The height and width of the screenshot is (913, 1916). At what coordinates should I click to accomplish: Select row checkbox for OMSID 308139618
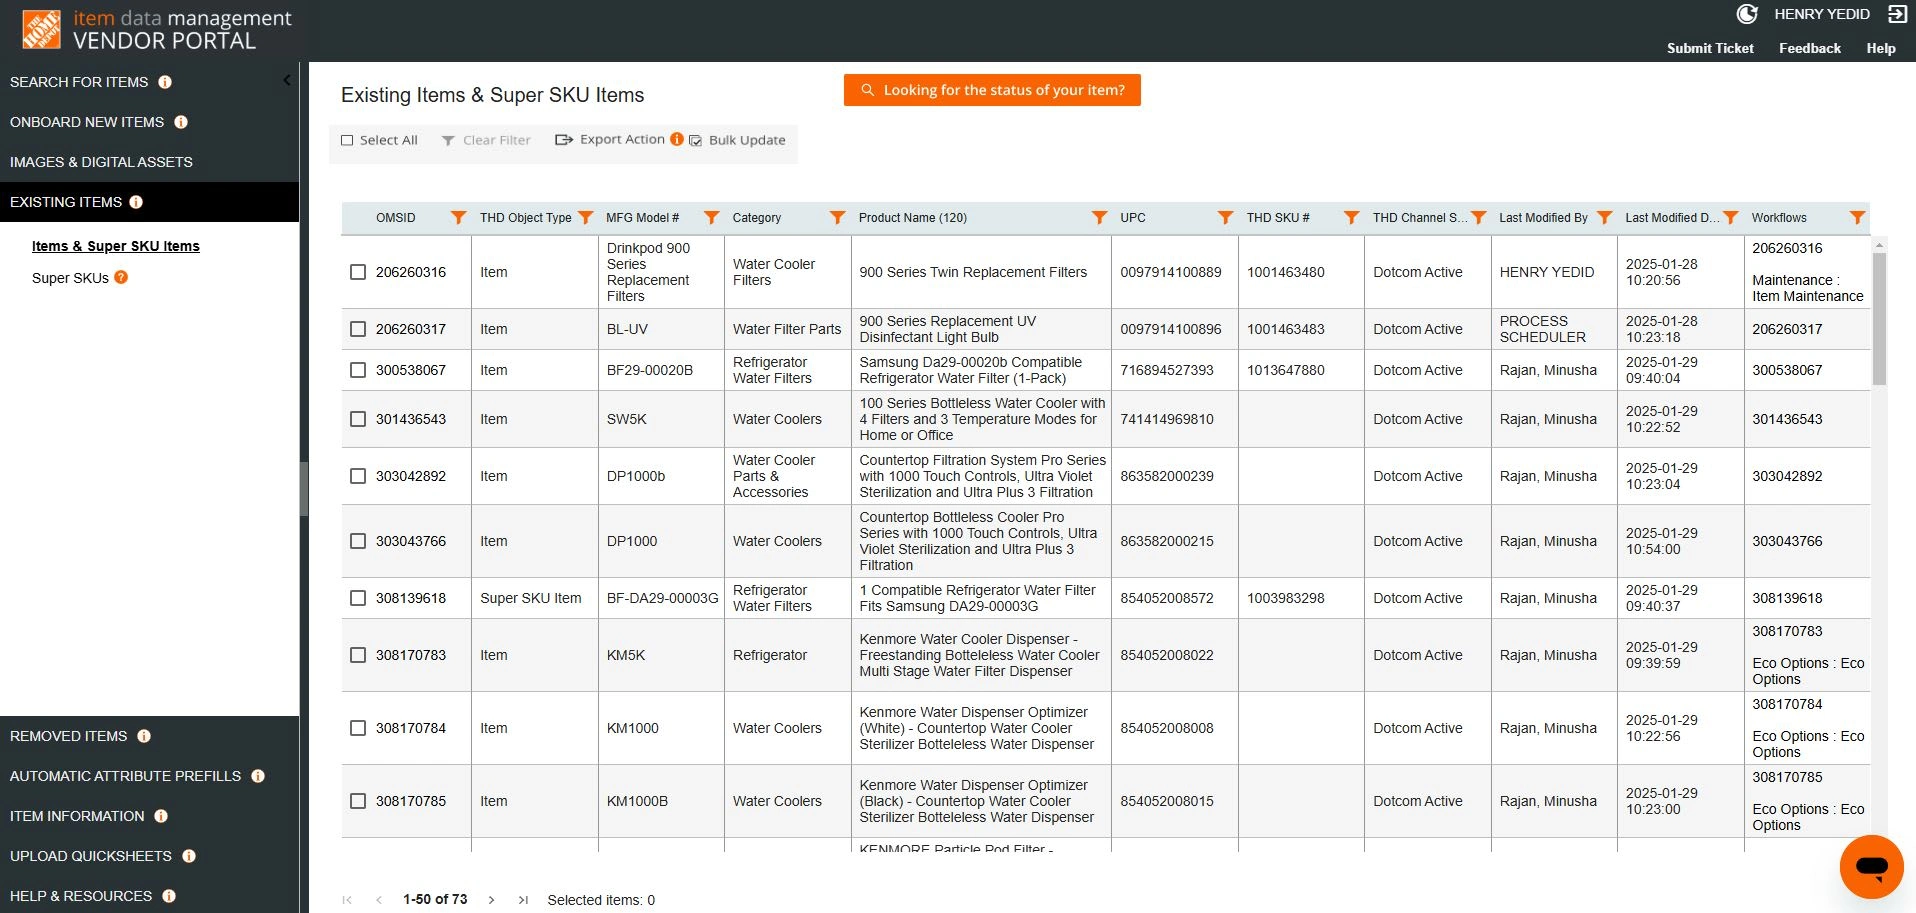pyautogui.click(x=358, y=598)
